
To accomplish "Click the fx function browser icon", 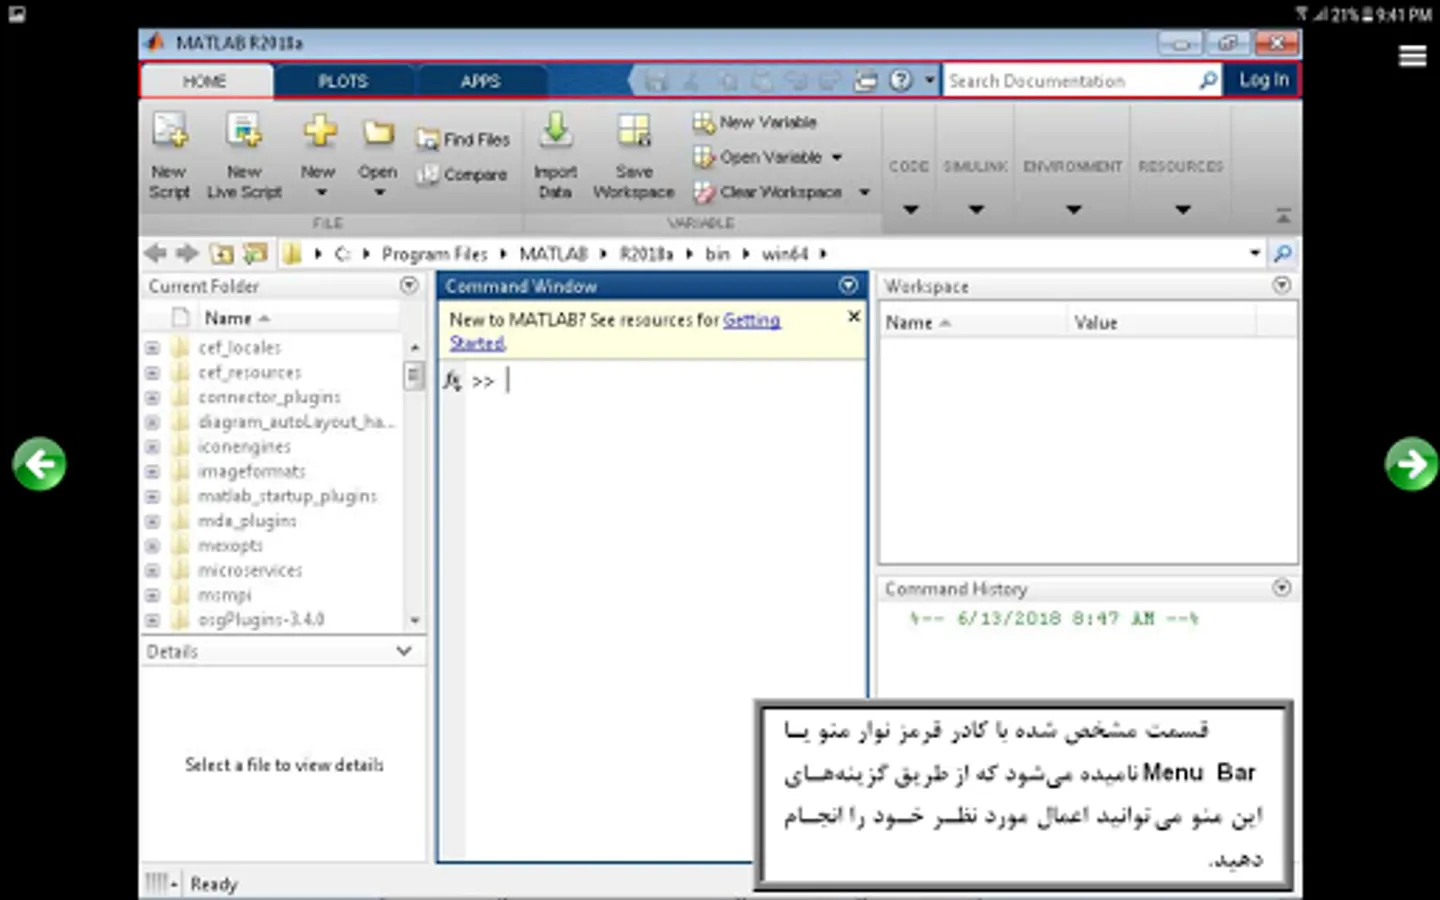I will coord(452,381).
